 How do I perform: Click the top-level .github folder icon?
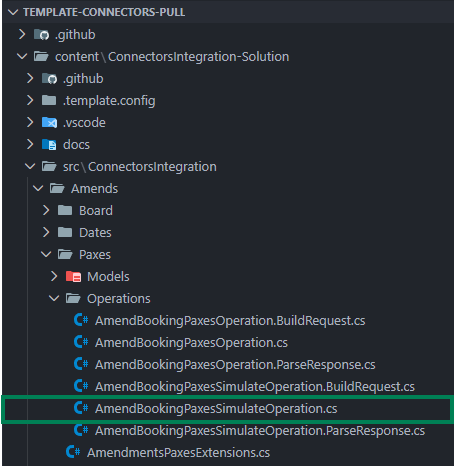(x=41, y=34)
